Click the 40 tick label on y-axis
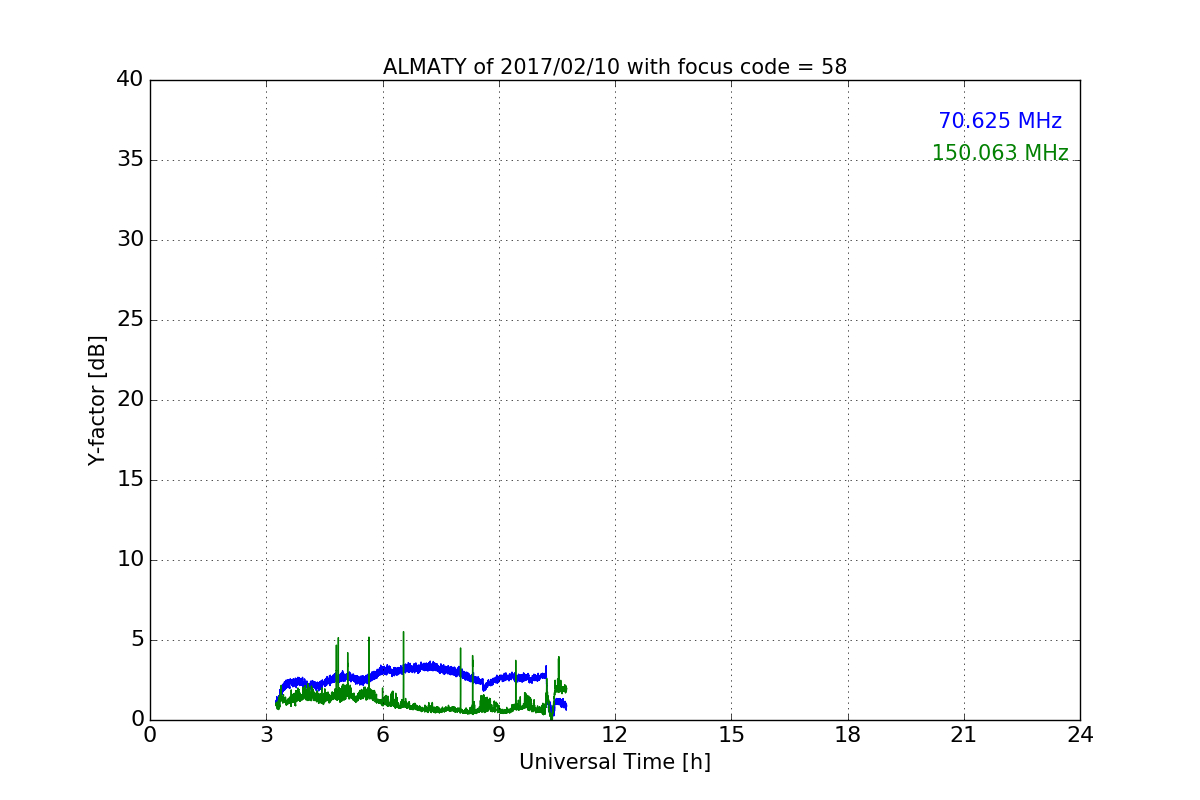1200x800 pixels. [130, 79]
